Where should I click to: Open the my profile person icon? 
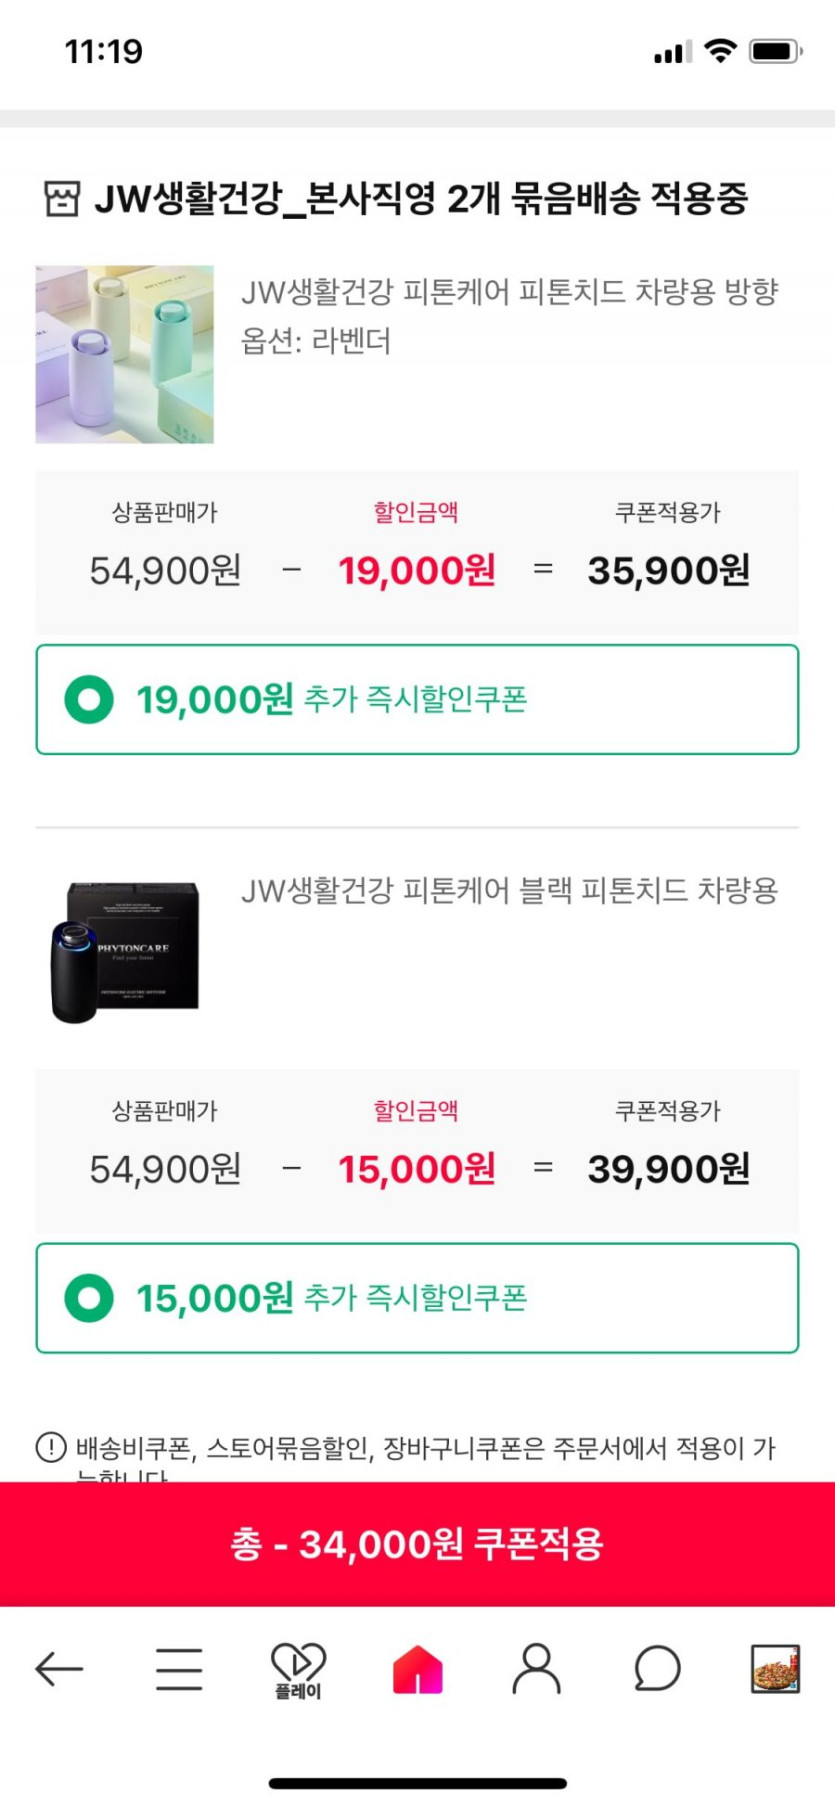tap(537, 1668)
